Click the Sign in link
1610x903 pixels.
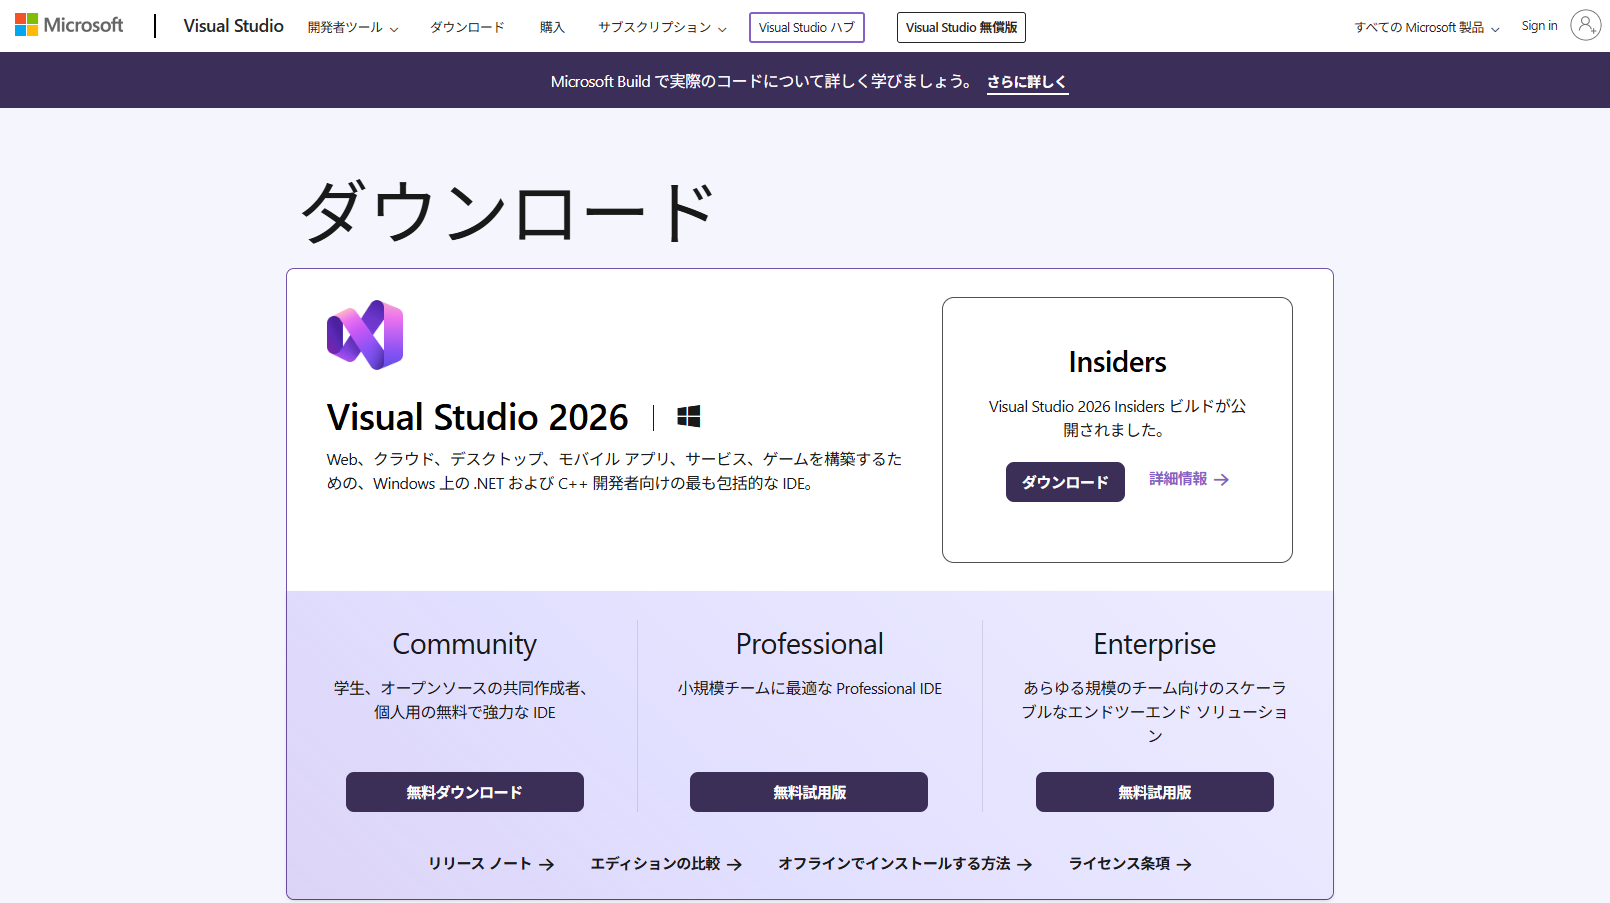pyautogui.click(x=1539, y=26)
